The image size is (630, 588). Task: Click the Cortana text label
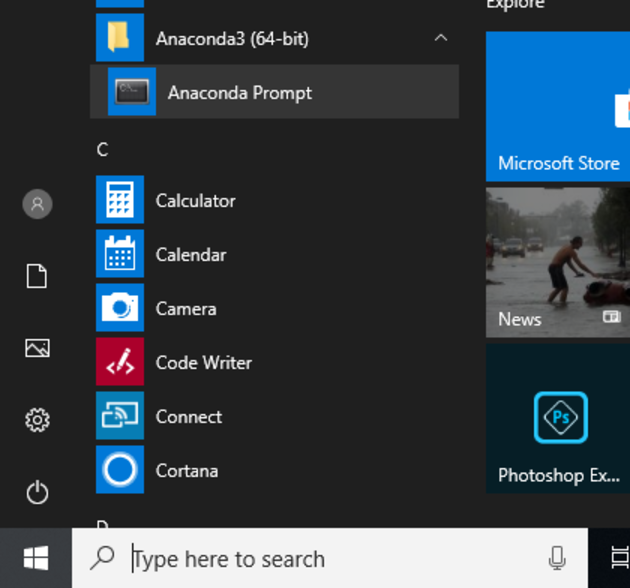pyautogui.click(x=187, y=471)
